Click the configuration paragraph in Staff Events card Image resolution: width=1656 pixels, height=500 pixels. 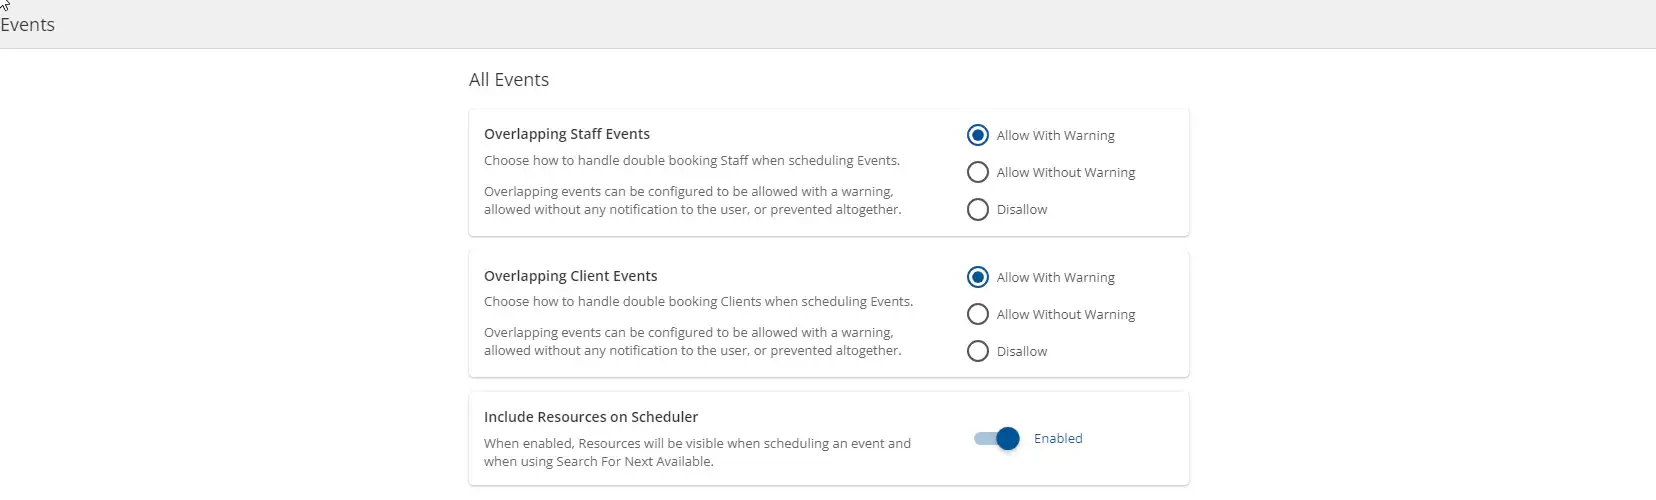point(692,200)
